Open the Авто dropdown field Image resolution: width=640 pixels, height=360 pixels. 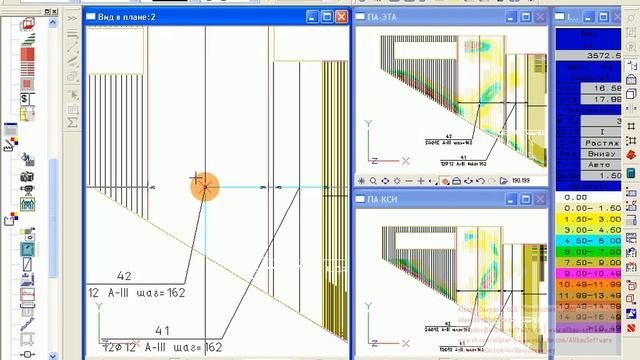601,164
